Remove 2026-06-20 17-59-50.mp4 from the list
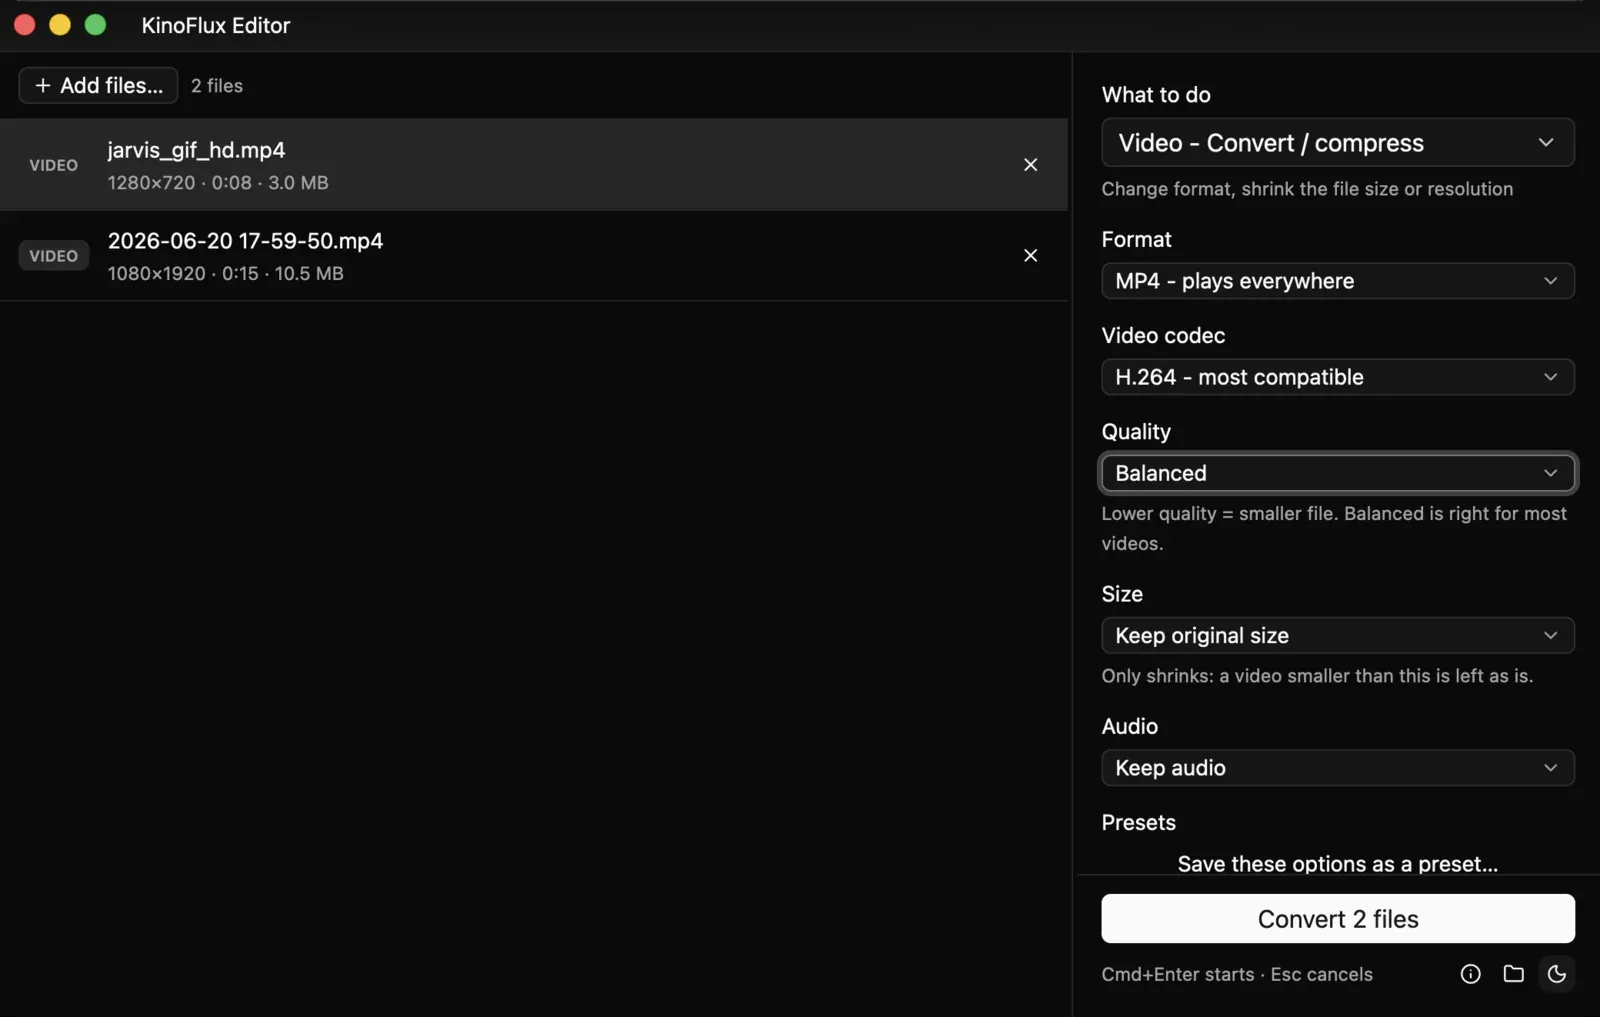The image size is (1600, 1017). click(1030, 256)
